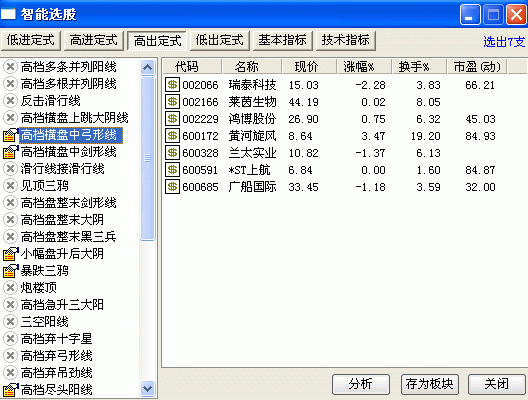Image resolution: width=528 pixels, height=400 pixels.
Task: Click the chart icon next to 高档横盘中剑形线
Action: 10,152
